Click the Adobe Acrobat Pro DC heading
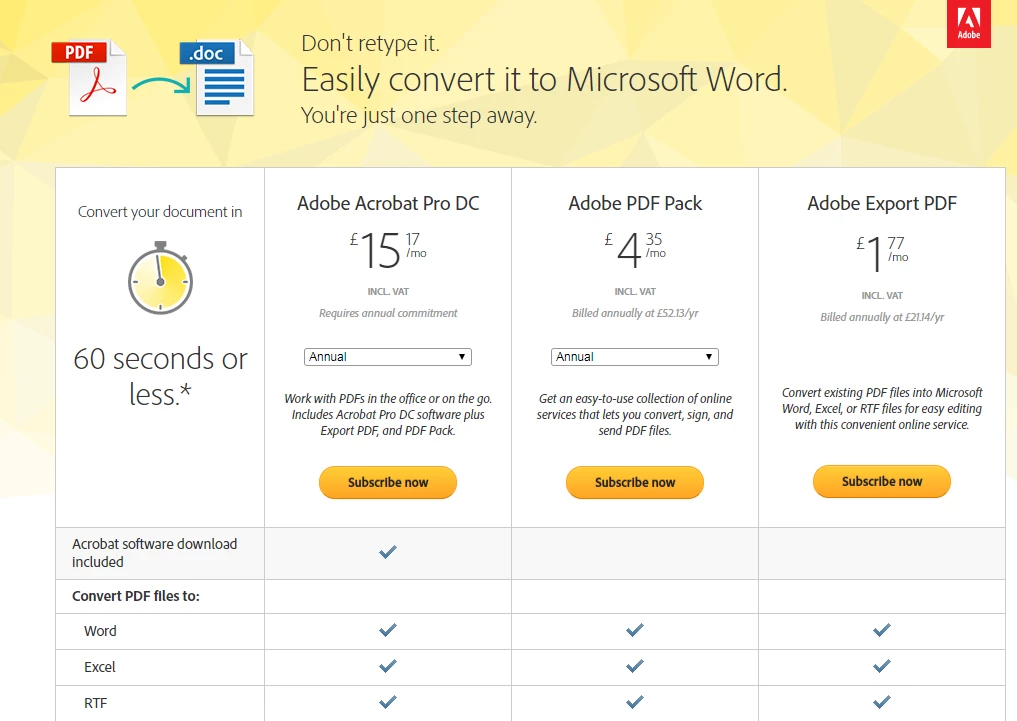1017x721 pixels. pos(388,204)
